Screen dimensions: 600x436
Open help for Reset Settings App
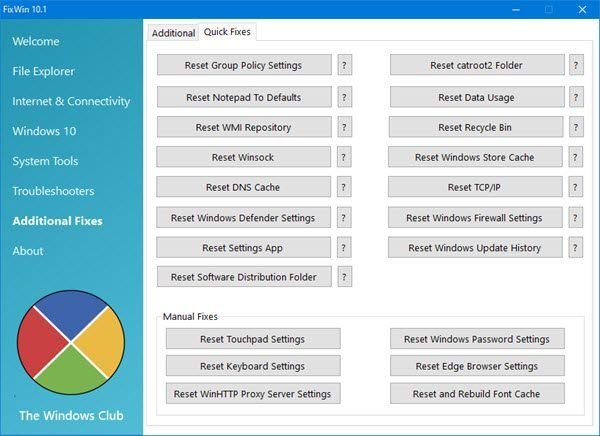click(344, 248)
